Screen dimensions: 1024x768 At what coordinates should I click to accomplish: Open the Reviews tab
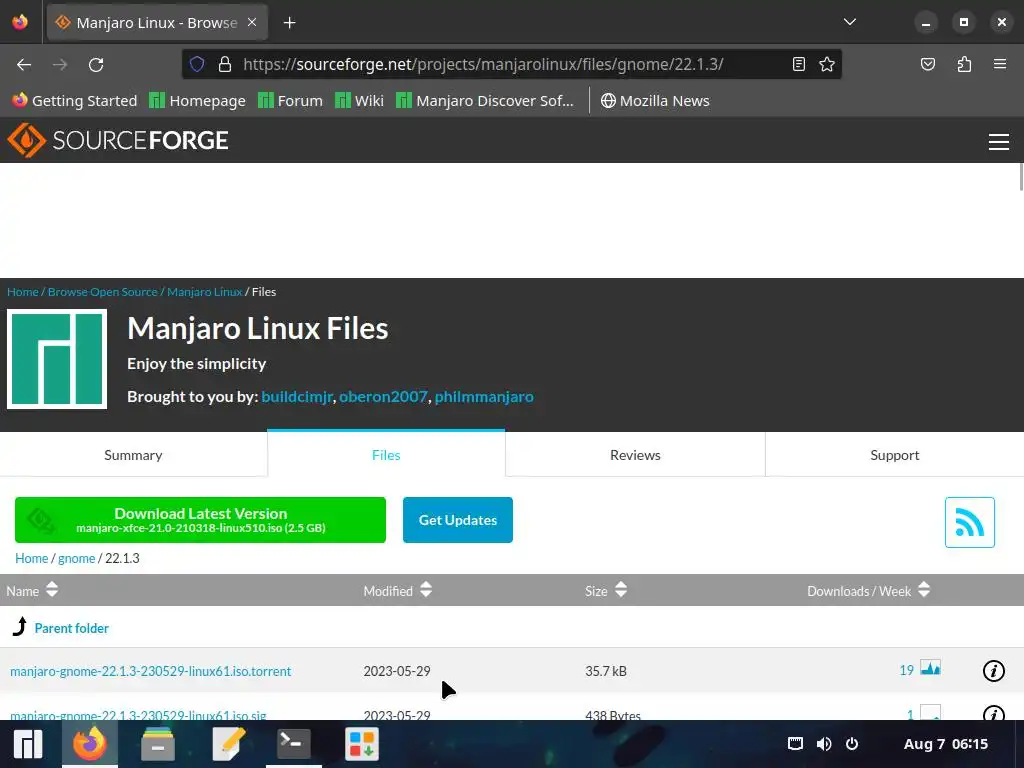pos(635,455)
